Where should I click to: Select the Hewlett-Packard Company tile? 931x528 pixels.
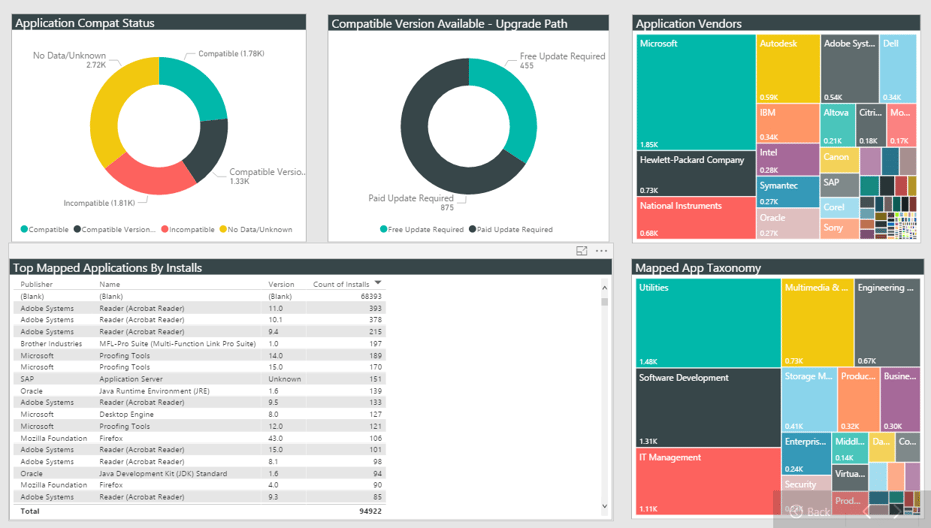[695, 173]
